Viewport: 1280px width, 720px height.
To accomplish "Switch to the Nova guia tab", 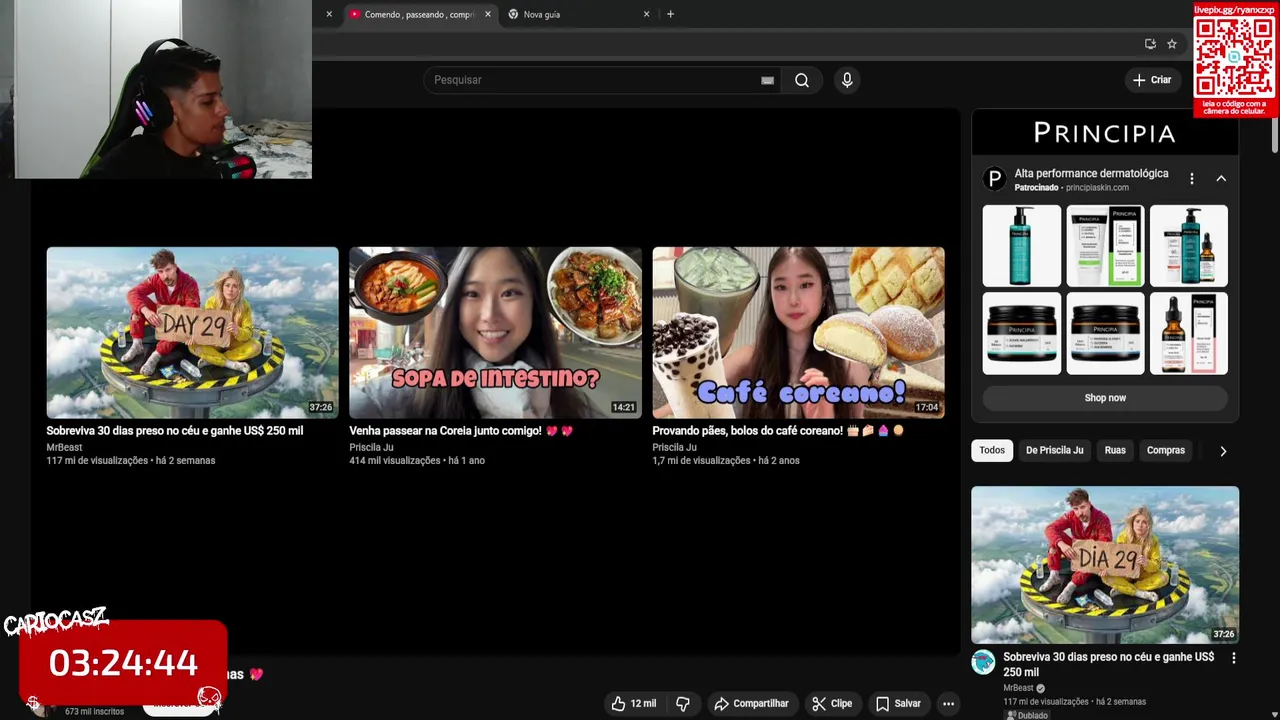I will 579,14.
